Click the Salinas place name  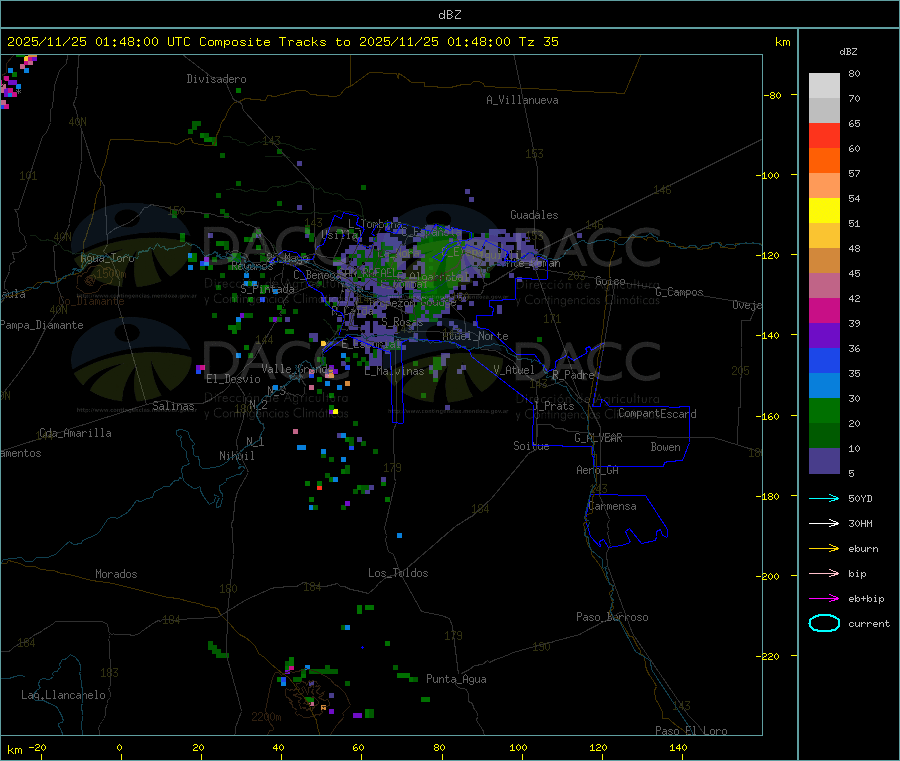pyautogui.click(x=173, y=406)
